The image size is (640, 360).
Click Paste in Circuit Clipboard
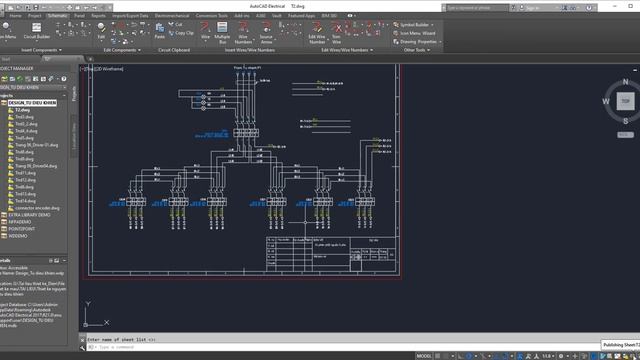[160, 31]
